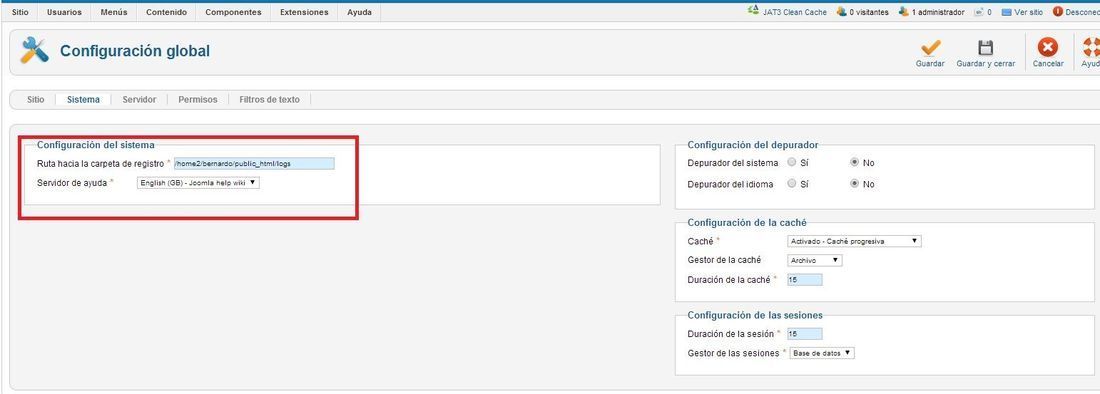Open Gestor de las sesiones dropdown

pos(822,353)
